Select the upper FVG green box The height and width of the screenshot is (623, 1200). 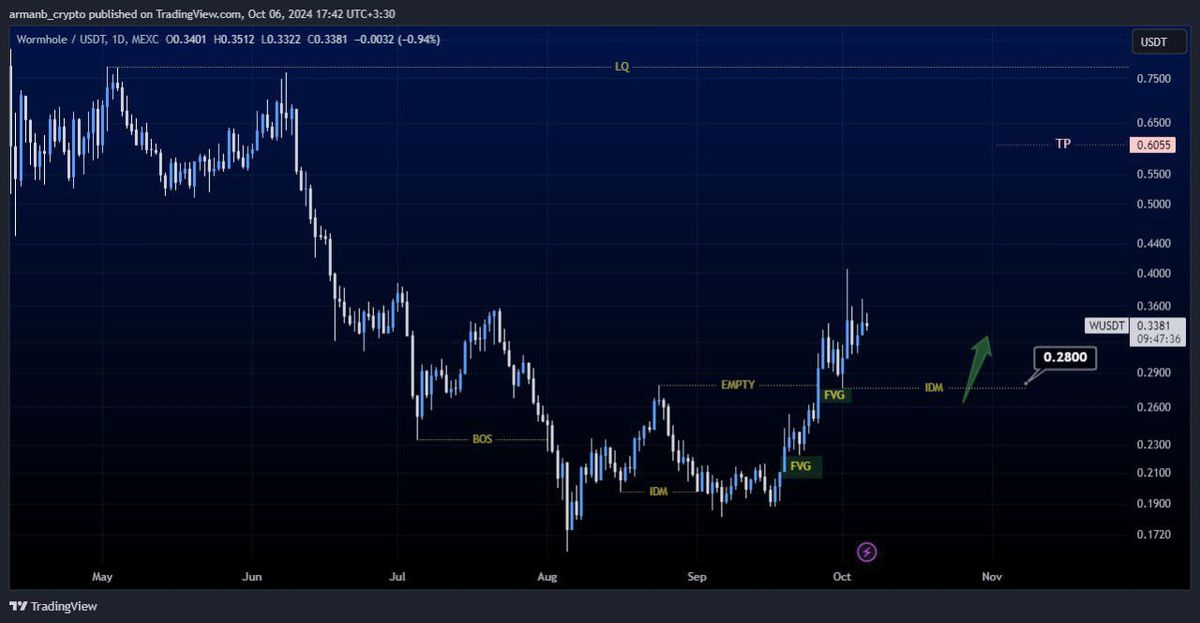pyautogui.click(x=834, y=395)
